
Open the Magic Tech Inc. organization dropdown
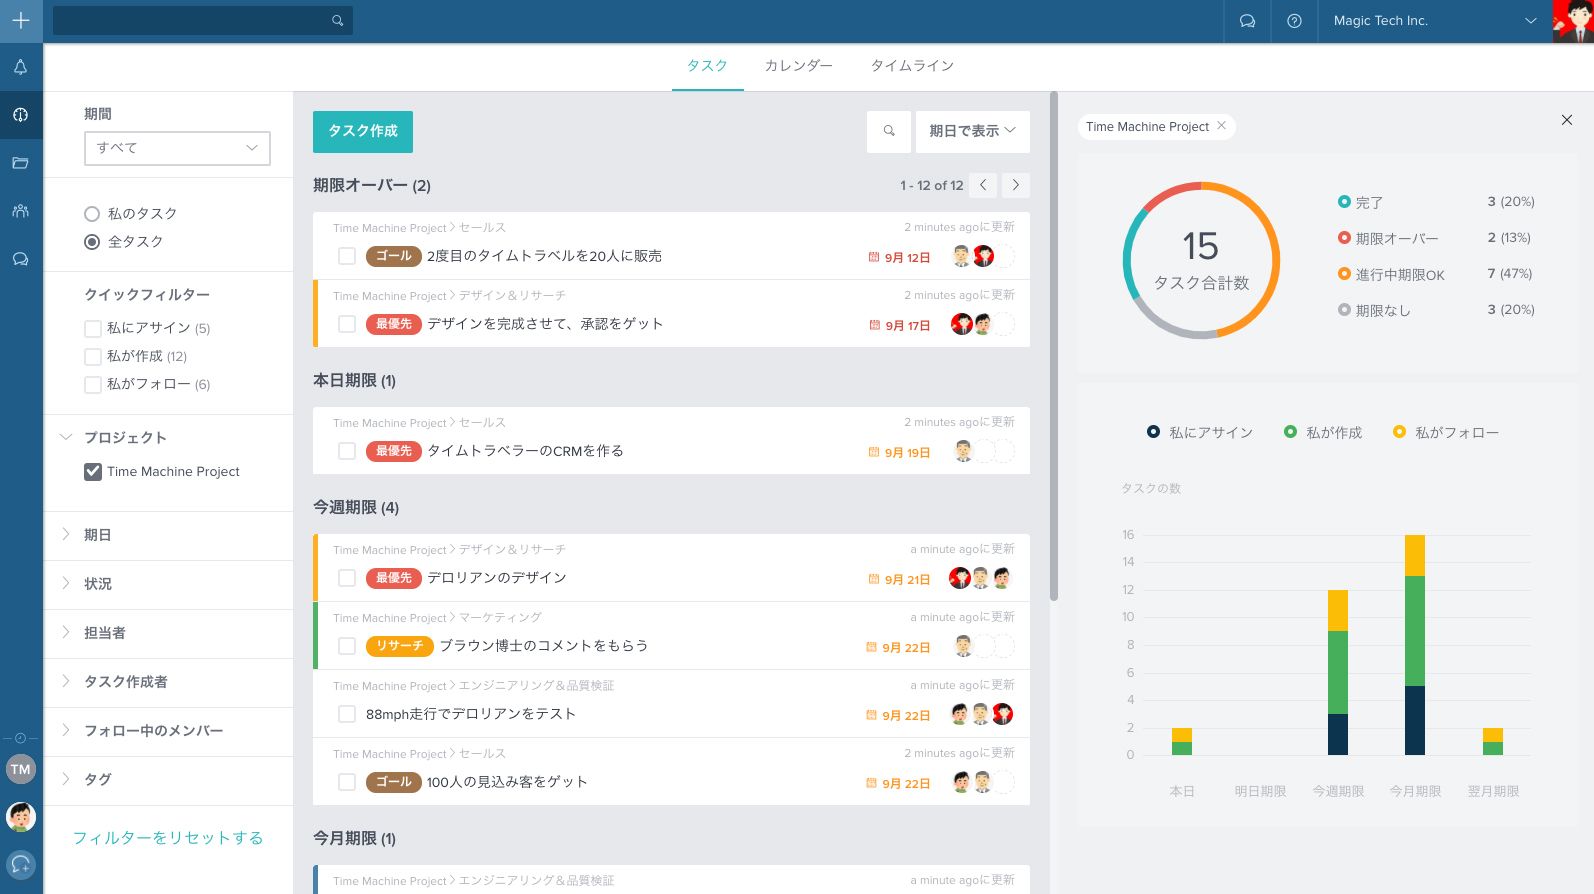click(x=1434, y=21)
